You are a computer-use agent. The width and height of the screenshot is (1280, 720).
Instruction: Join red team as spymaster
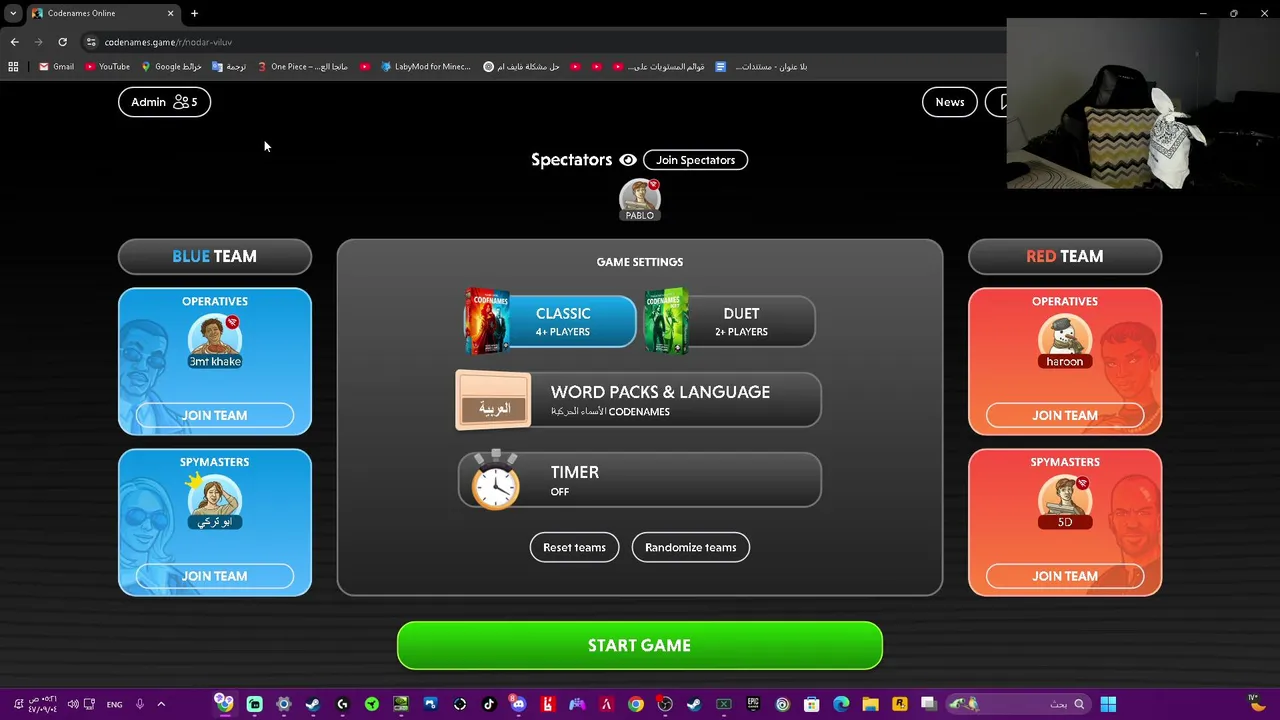1064,576
